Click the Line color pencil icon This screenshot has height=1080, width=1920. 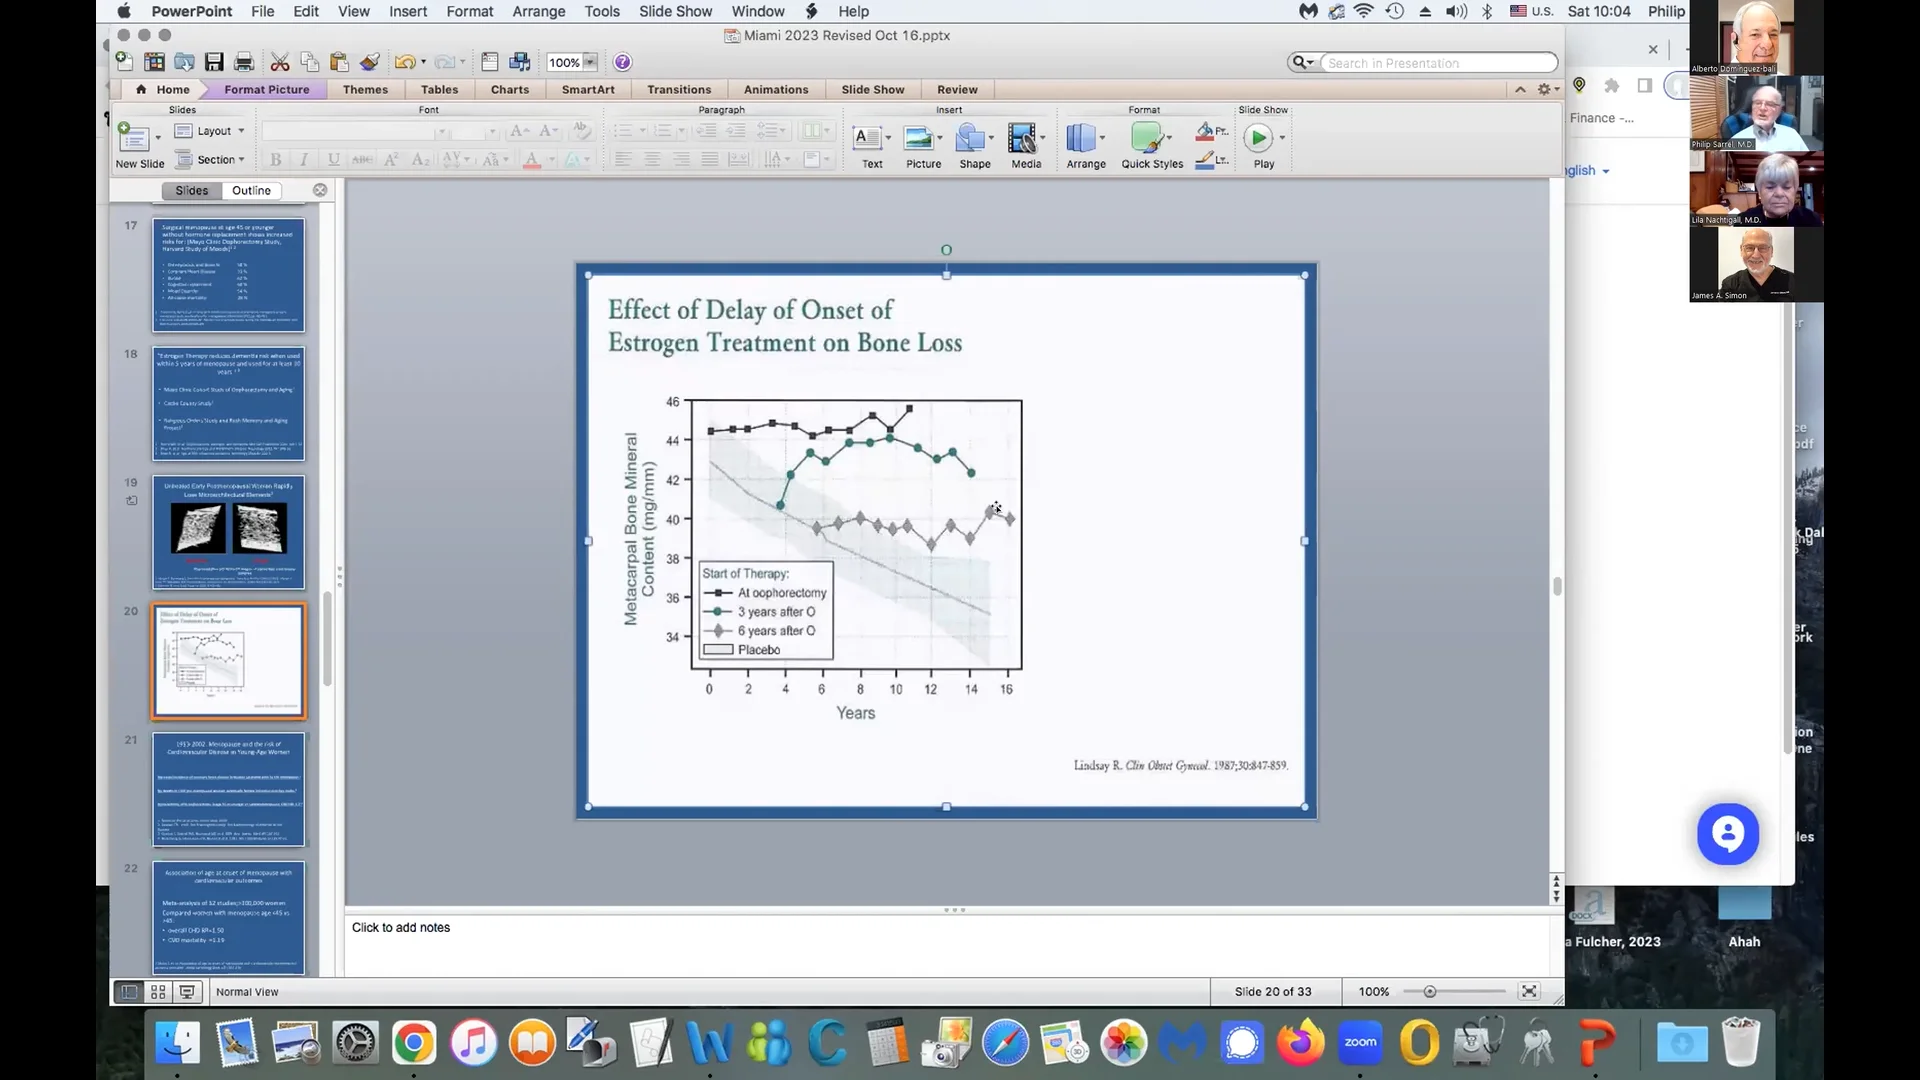pyautogui.click(x=1206, y=160)
